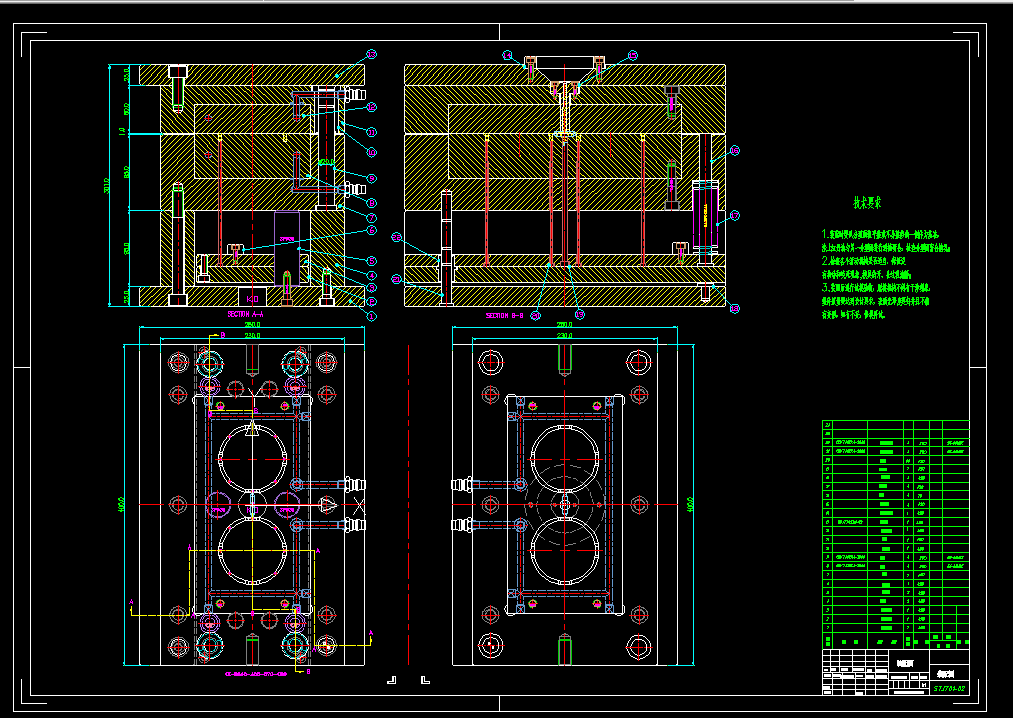Image resolution: width=1013 pixels, height=718 pixels.
Task: Click the '技术要求' heading text
Action: [867, 203]
